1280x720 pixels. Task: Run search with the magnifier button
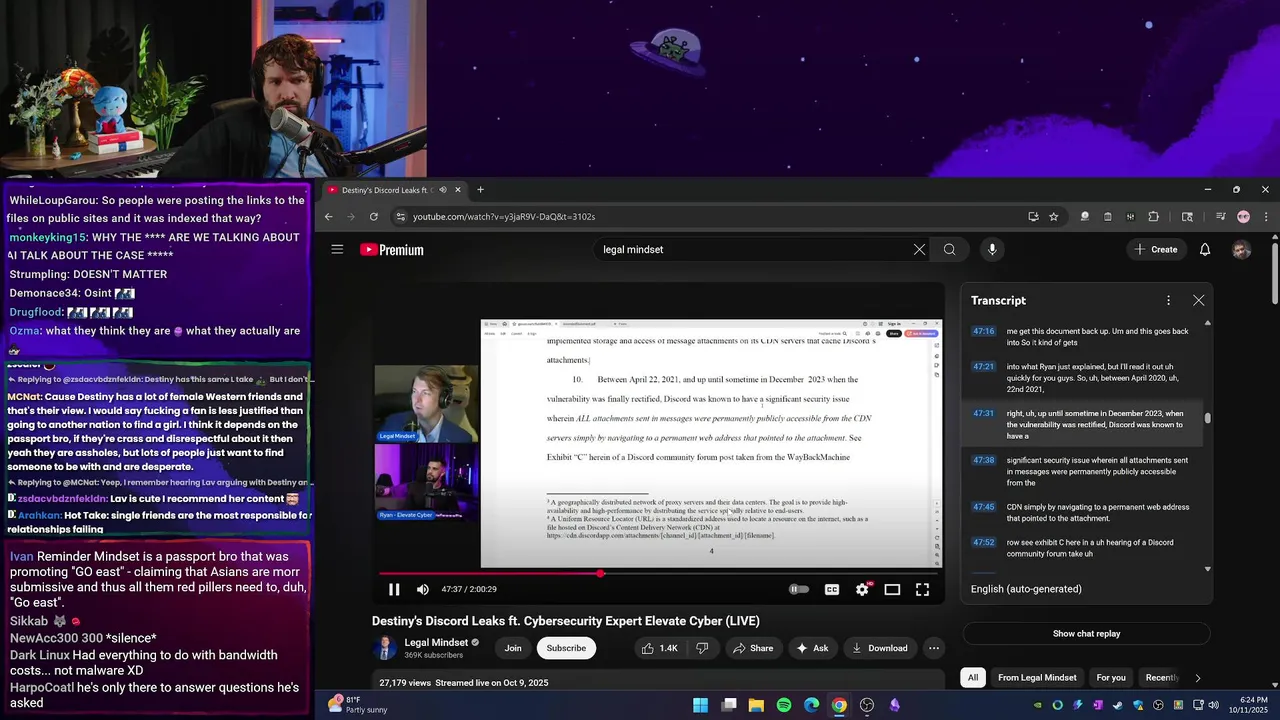click(x=949, y=250)
